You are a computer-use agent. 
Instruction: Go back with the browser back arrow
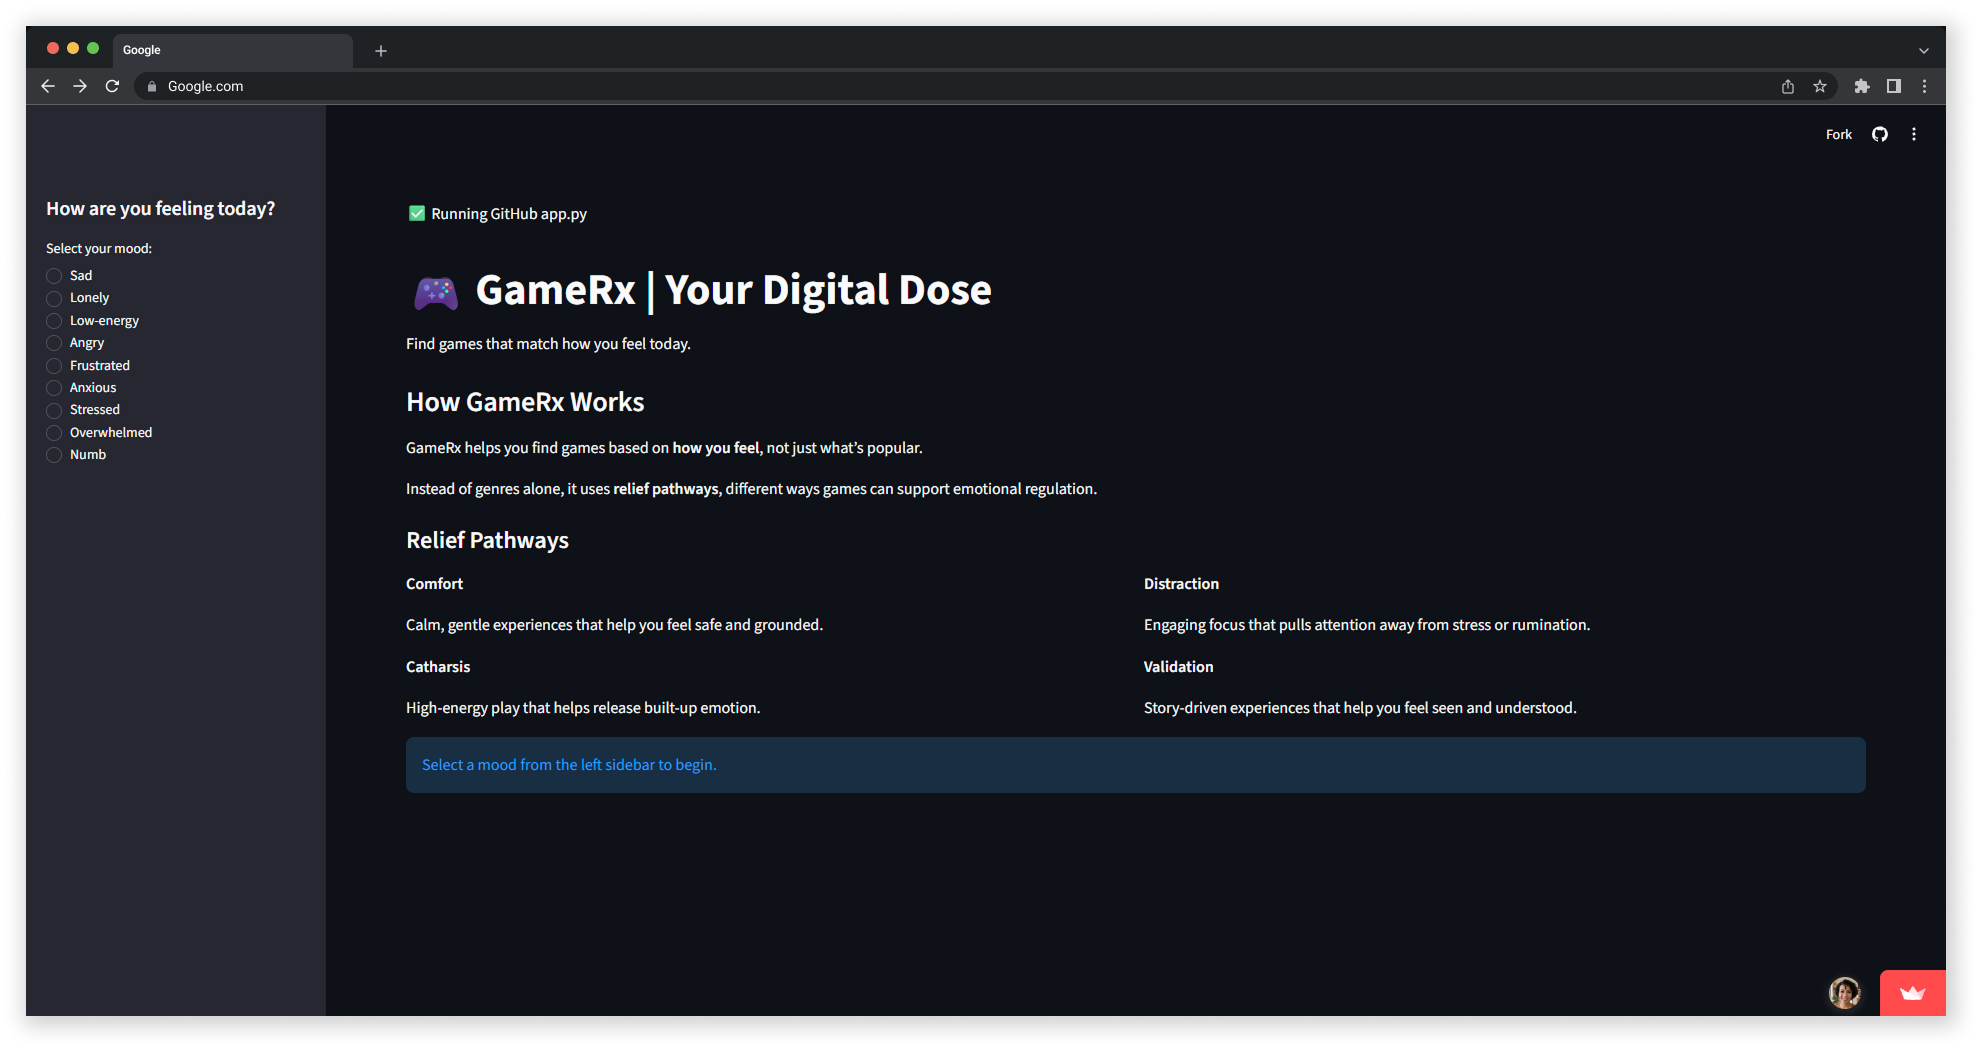tap(48, 86)
